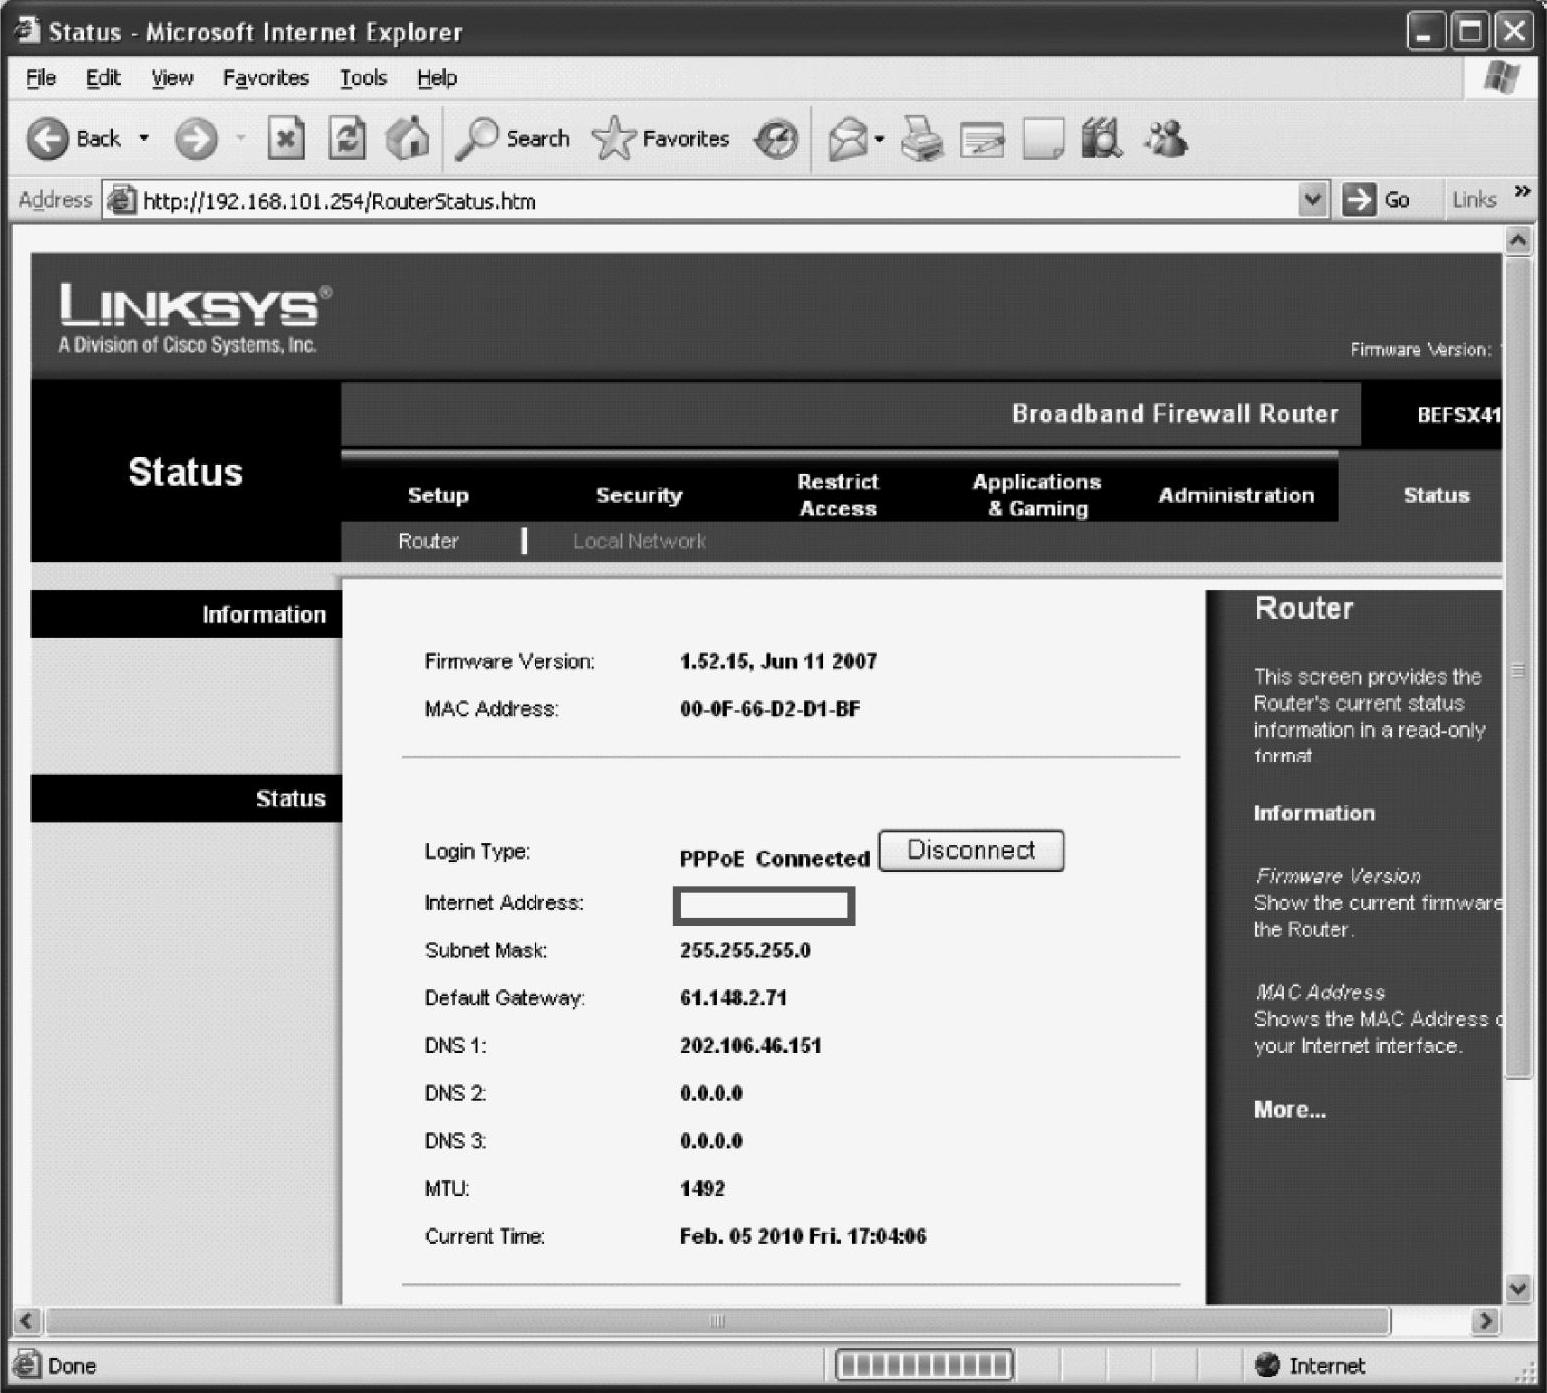The image size is (1547, 1393).
Task: Click the vertical scrollbar thumb
Action: [1518, 667]
